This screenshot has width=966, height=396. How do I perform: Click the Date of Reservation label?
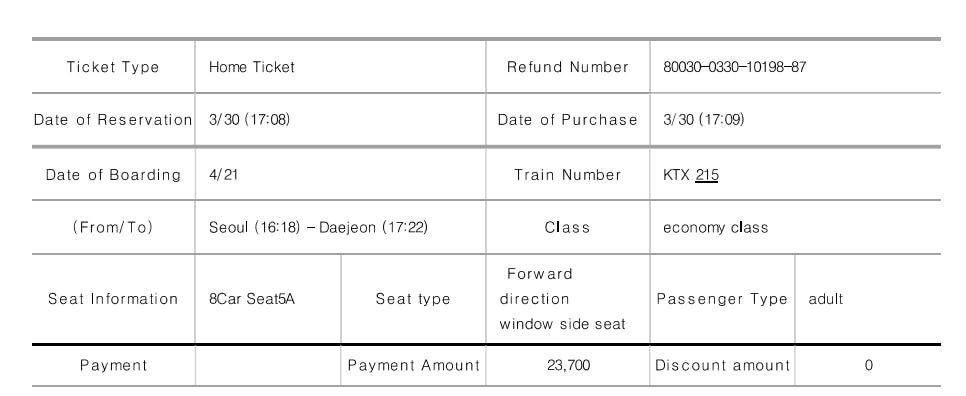113,119
